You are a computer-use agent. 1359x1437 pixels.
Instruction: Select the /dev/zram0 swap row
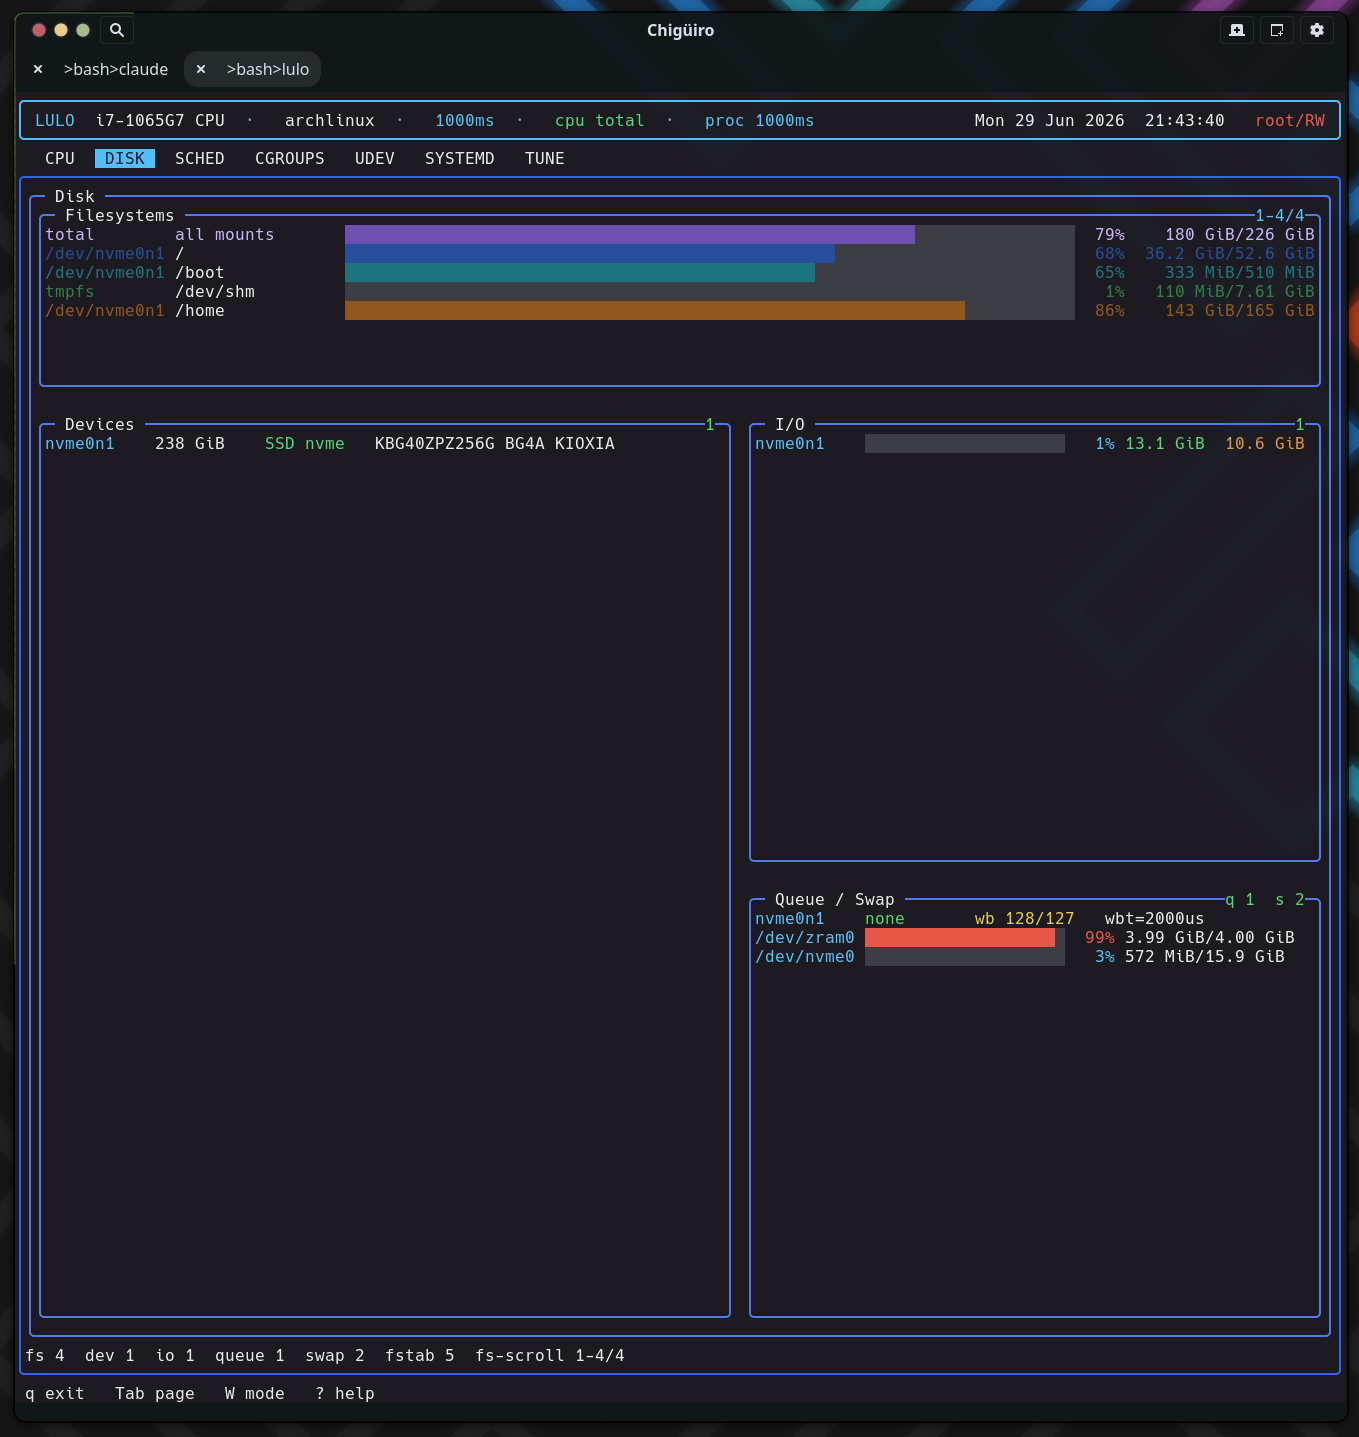(x=1025, y=937)
